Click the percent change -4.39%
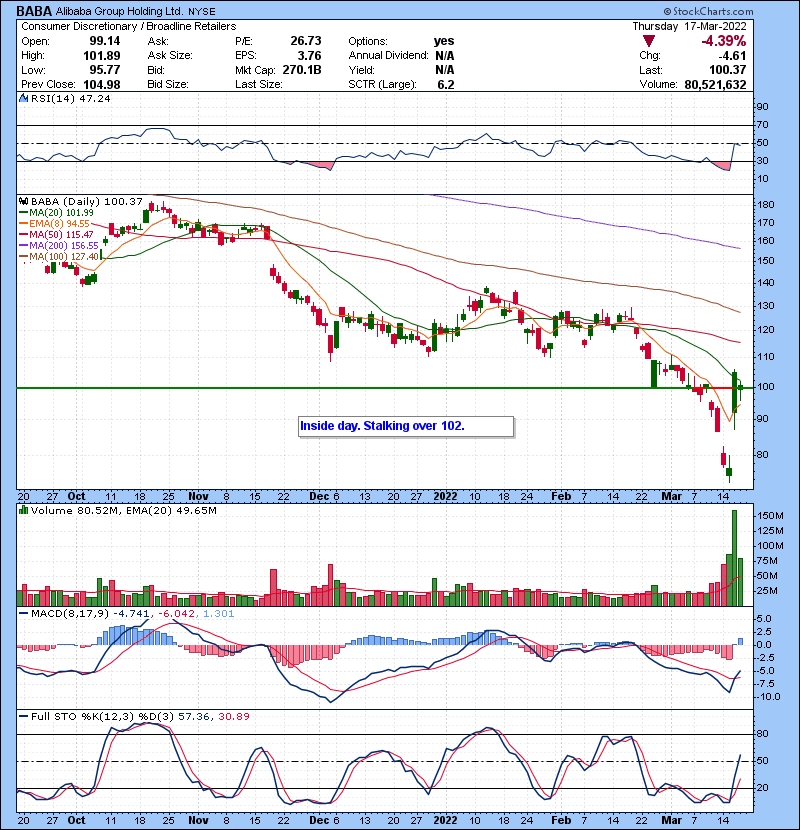The image size is (800, 830). [724, 41]
